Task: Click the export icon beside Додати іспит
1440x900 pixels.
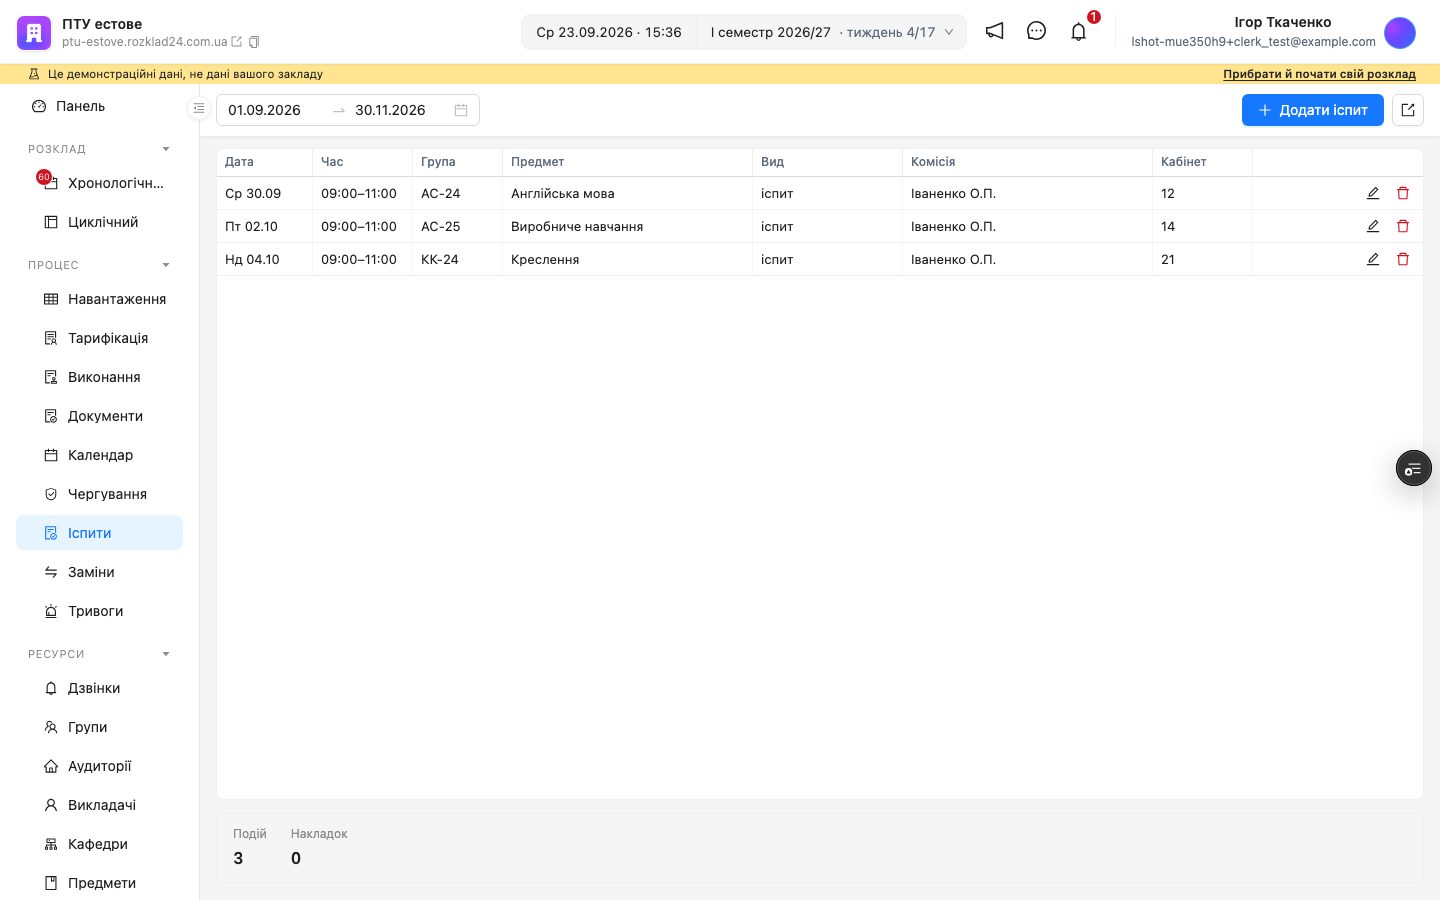Action: (1408, 110)
